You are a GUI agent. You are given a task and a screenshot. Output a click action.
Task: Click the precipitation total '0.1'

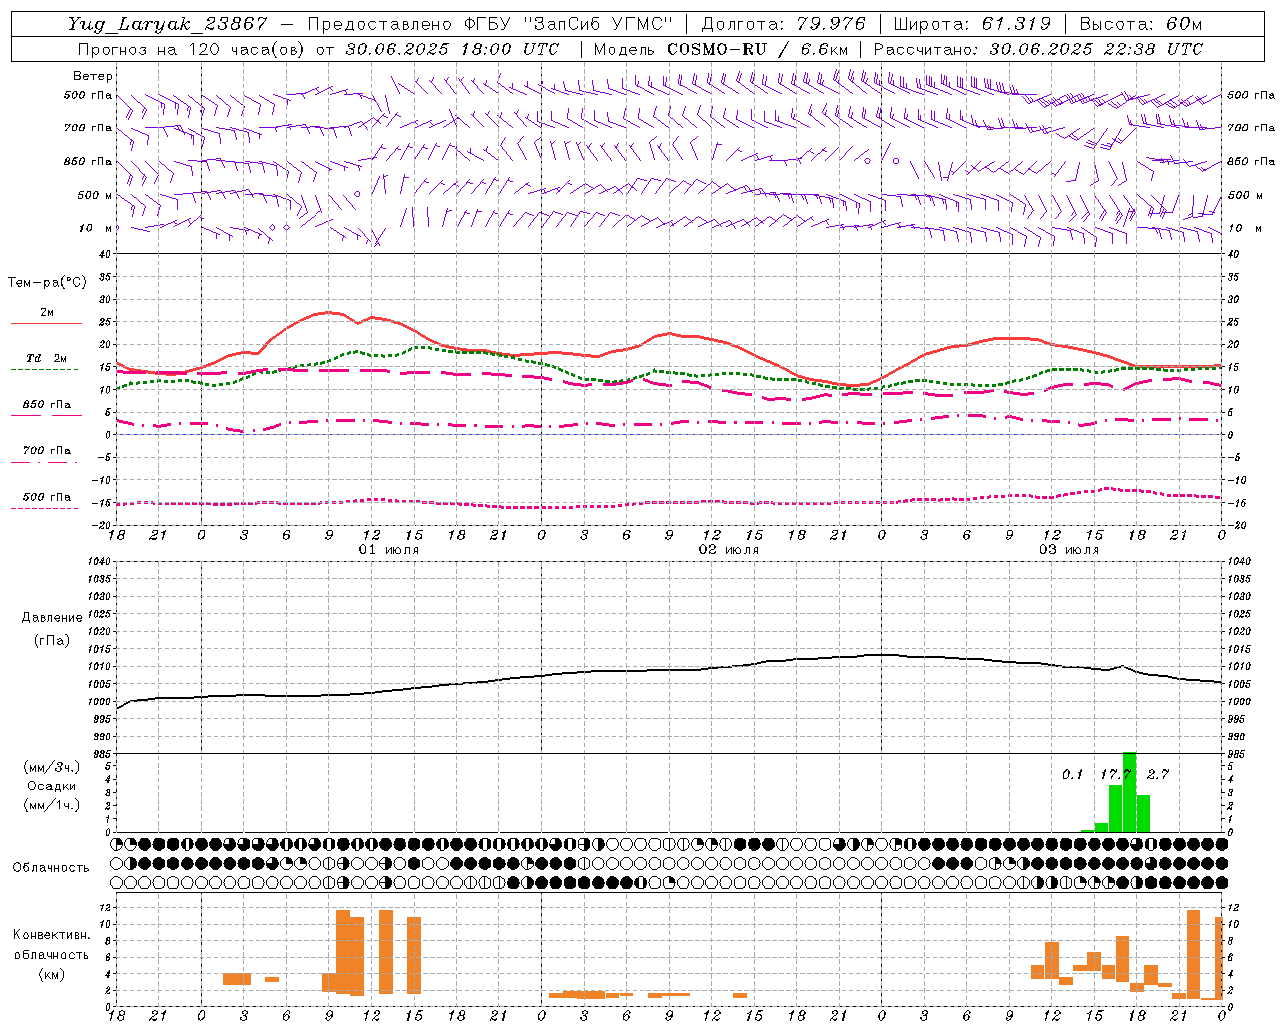click(x=1072, y=775)
